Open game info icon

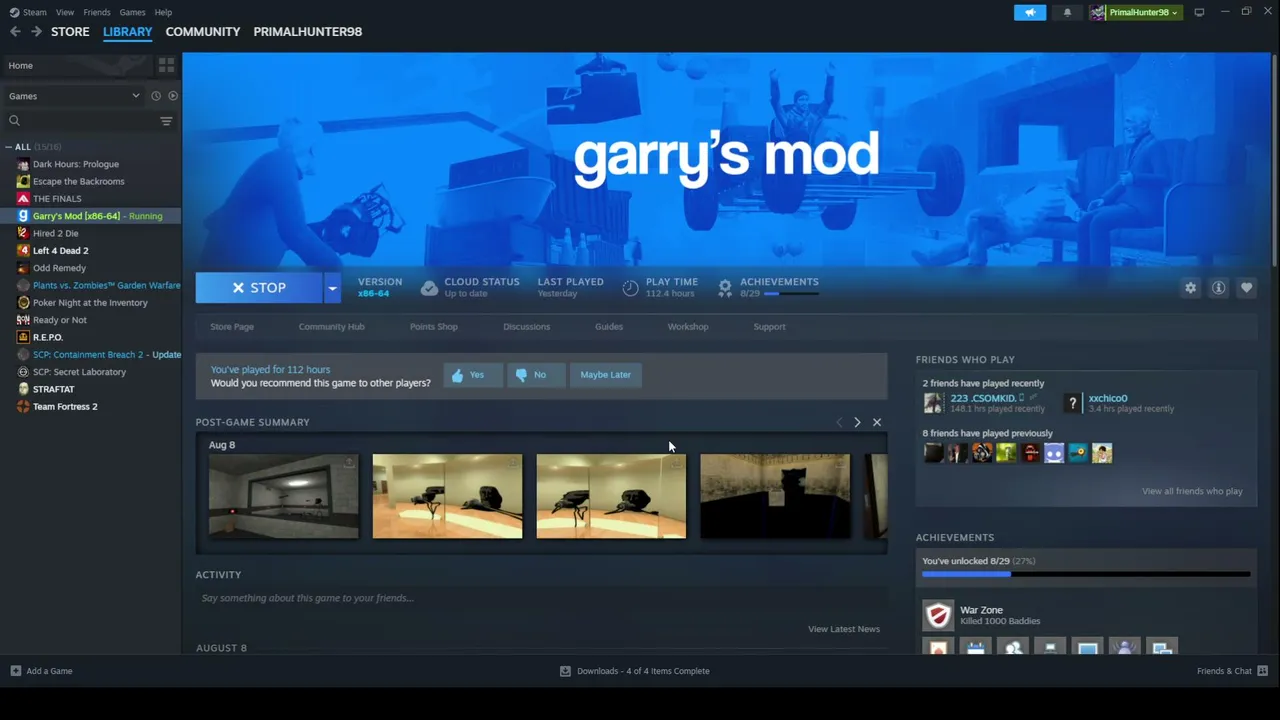point(1218,288)
